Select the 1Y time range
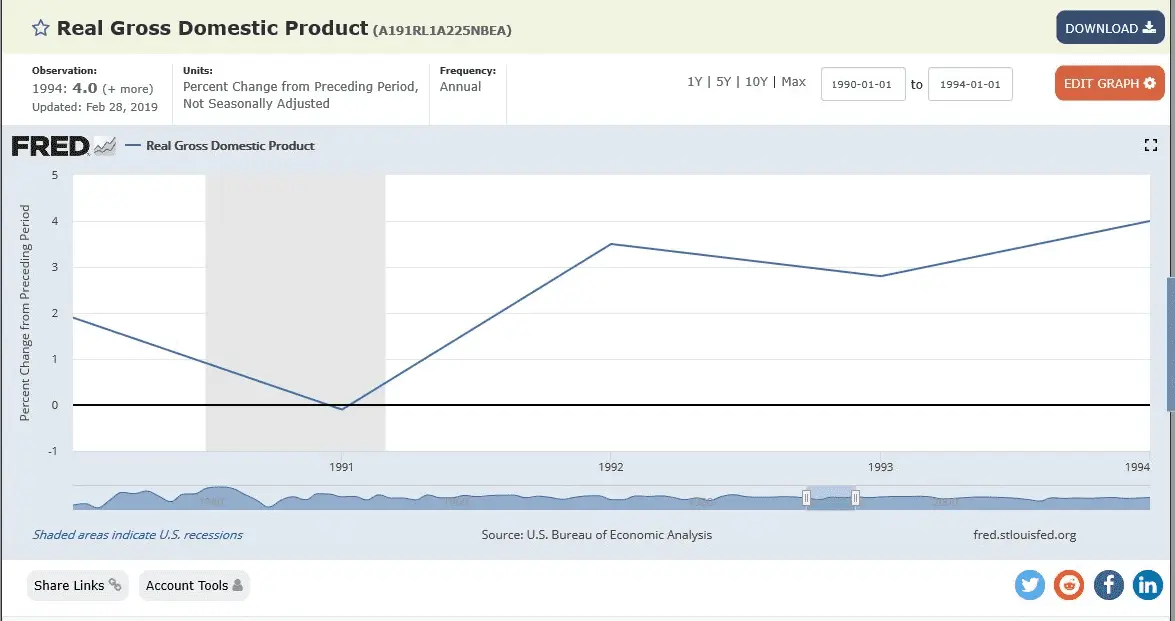 (x=694, y=82)
